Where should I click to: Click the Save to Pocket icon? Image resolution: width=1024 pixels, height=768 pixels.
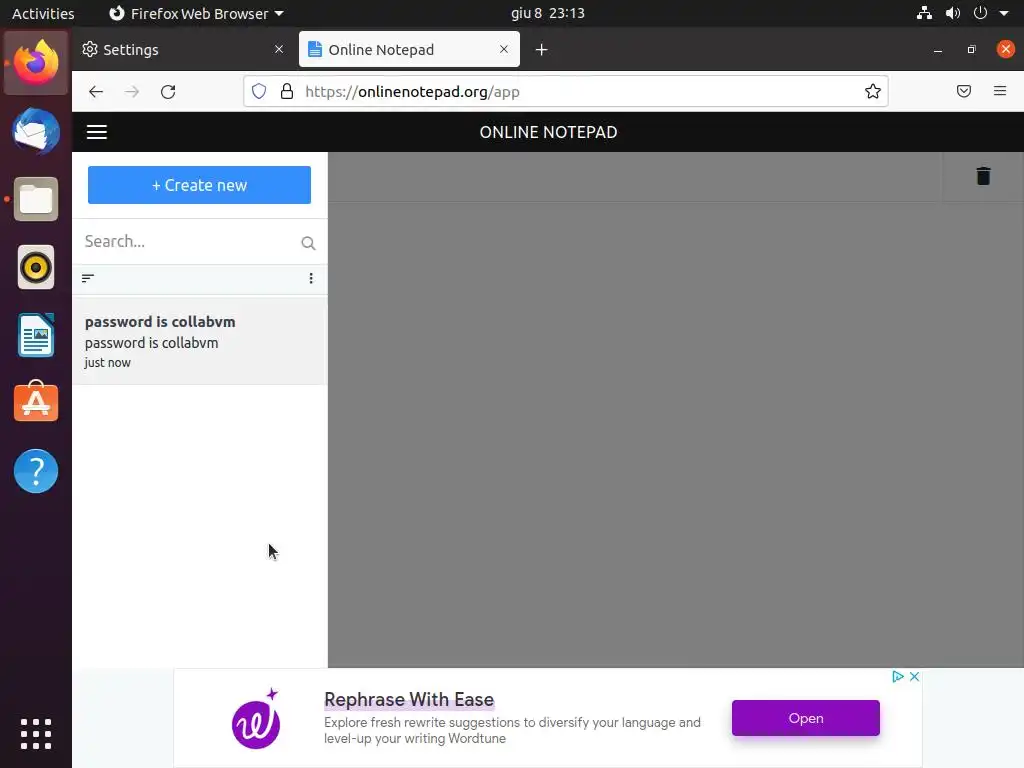964,91
